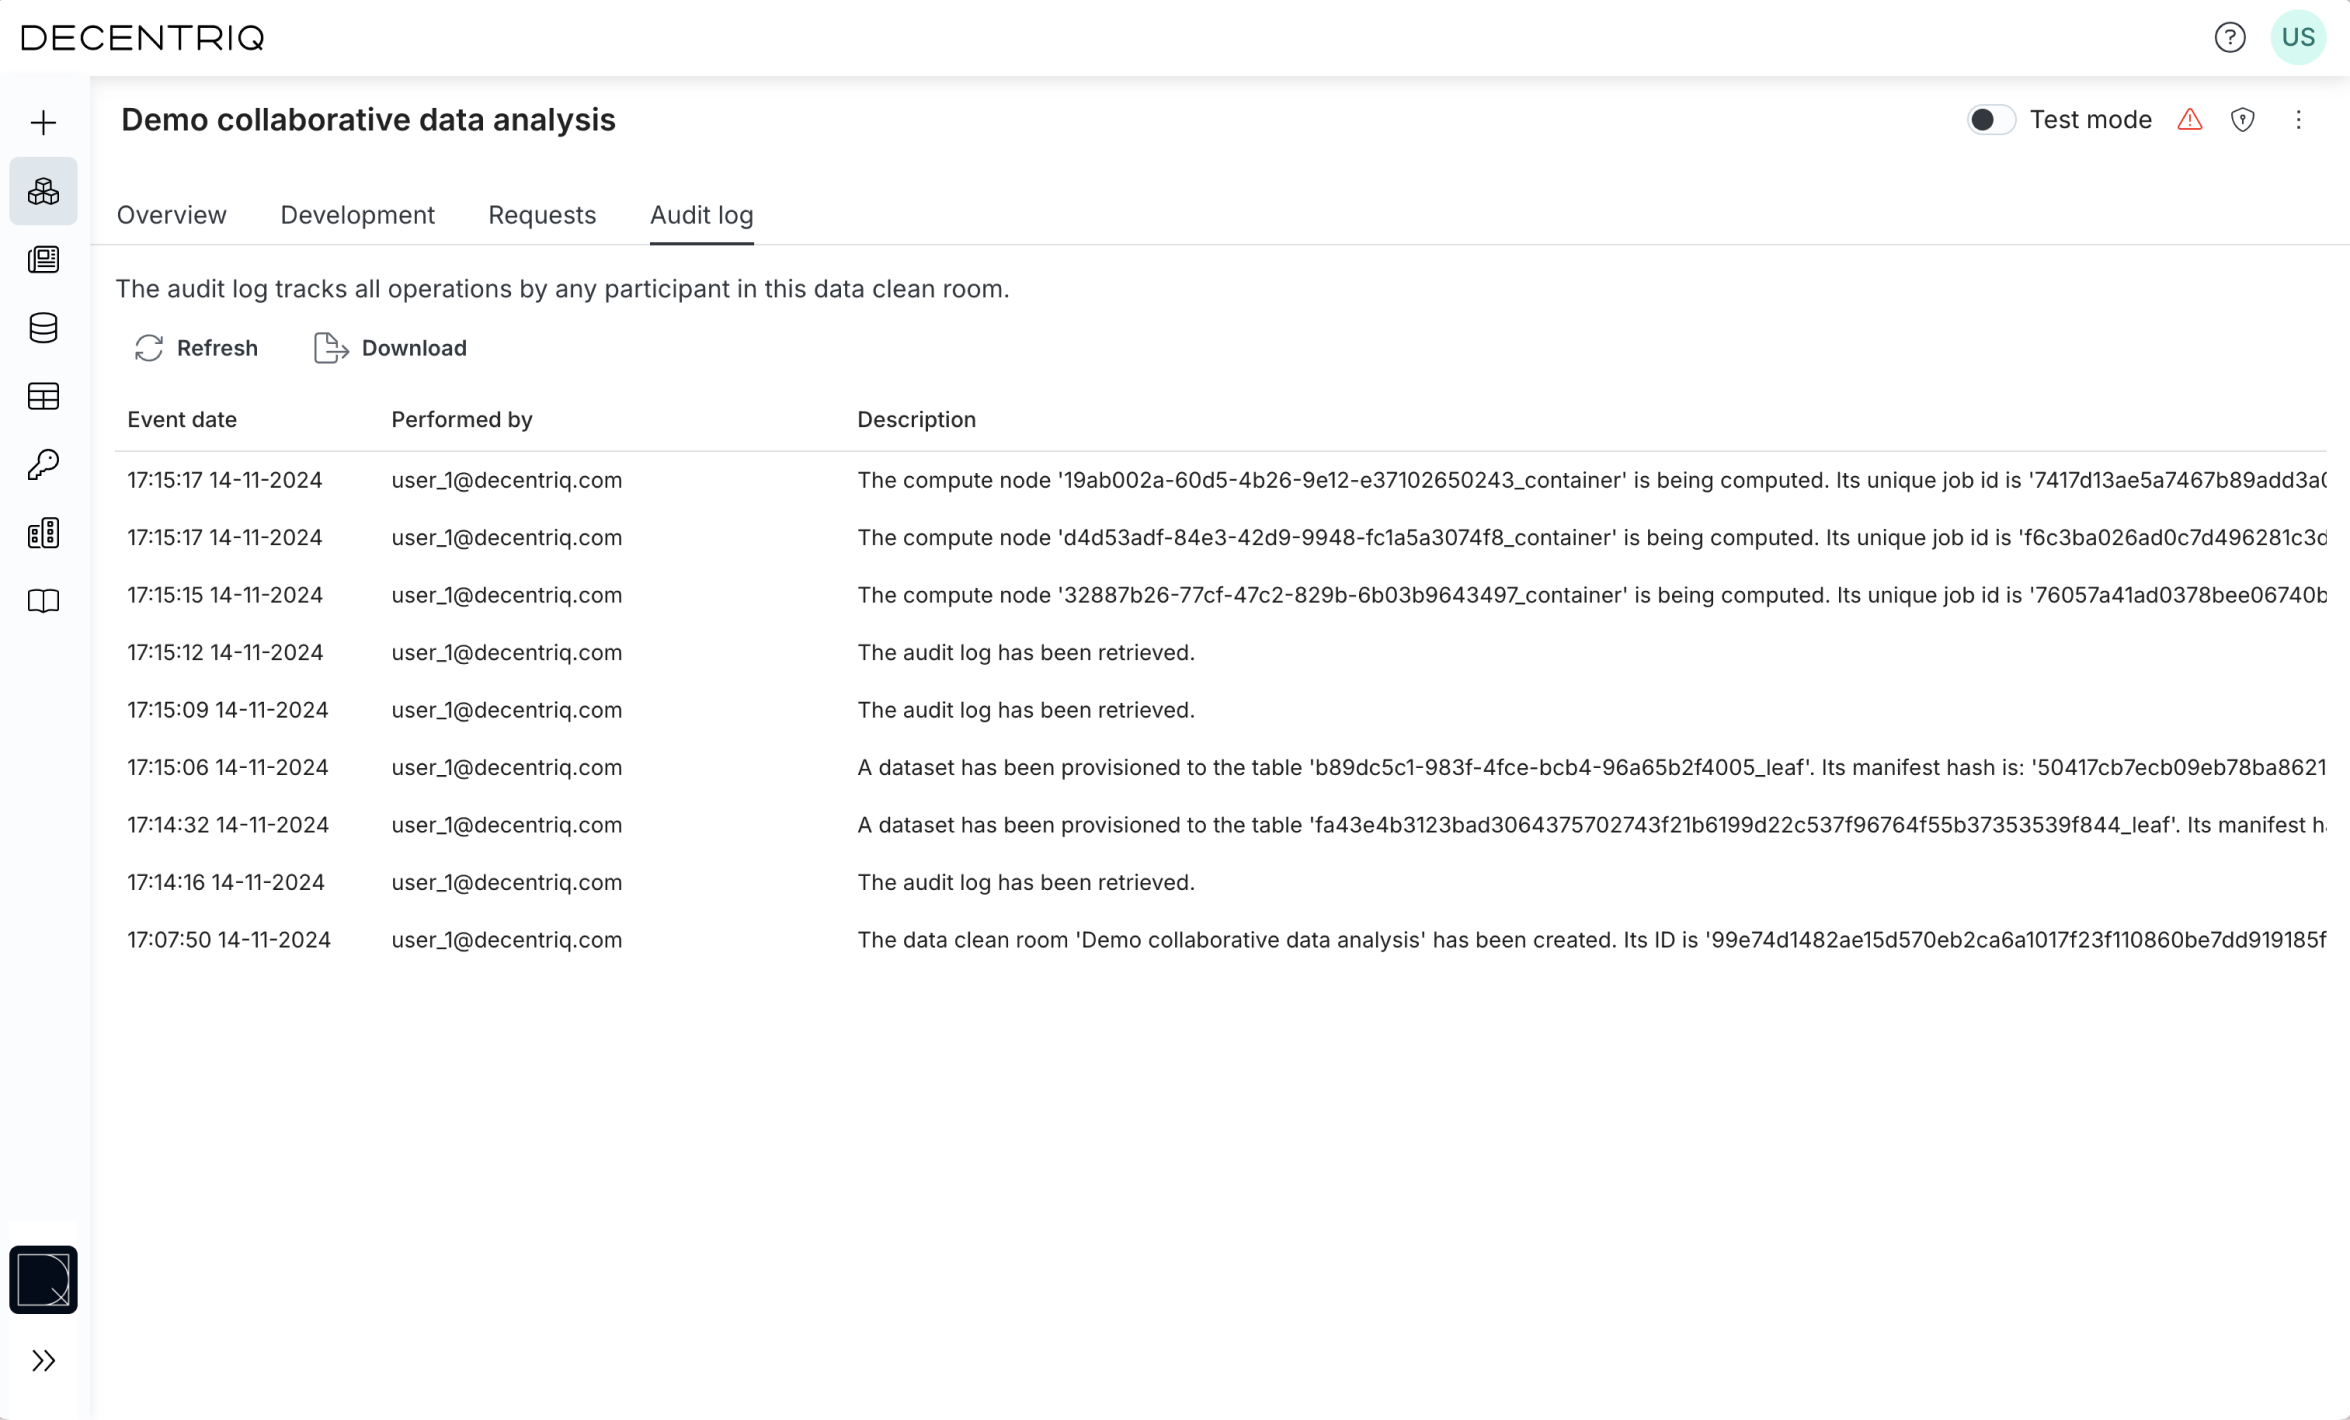Open the US user account avatar
This screenshot has height=1420, width=2350.
(x=2298, y=37)
